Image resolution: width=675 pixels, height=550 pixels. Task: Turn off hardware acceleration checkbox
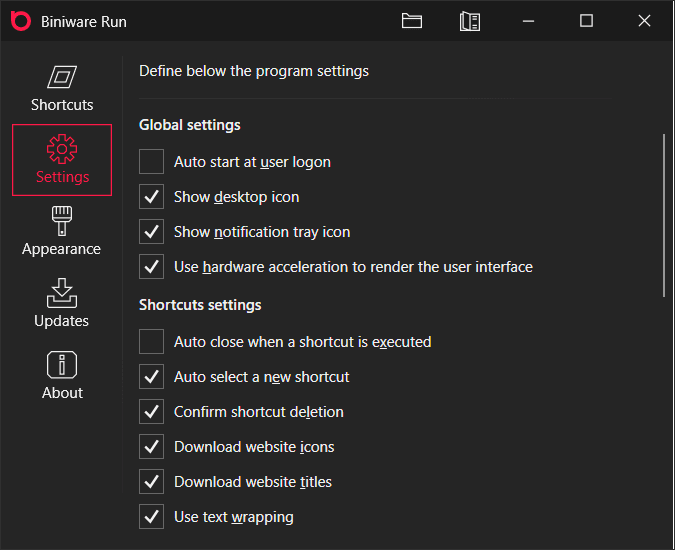click(152, 267)
